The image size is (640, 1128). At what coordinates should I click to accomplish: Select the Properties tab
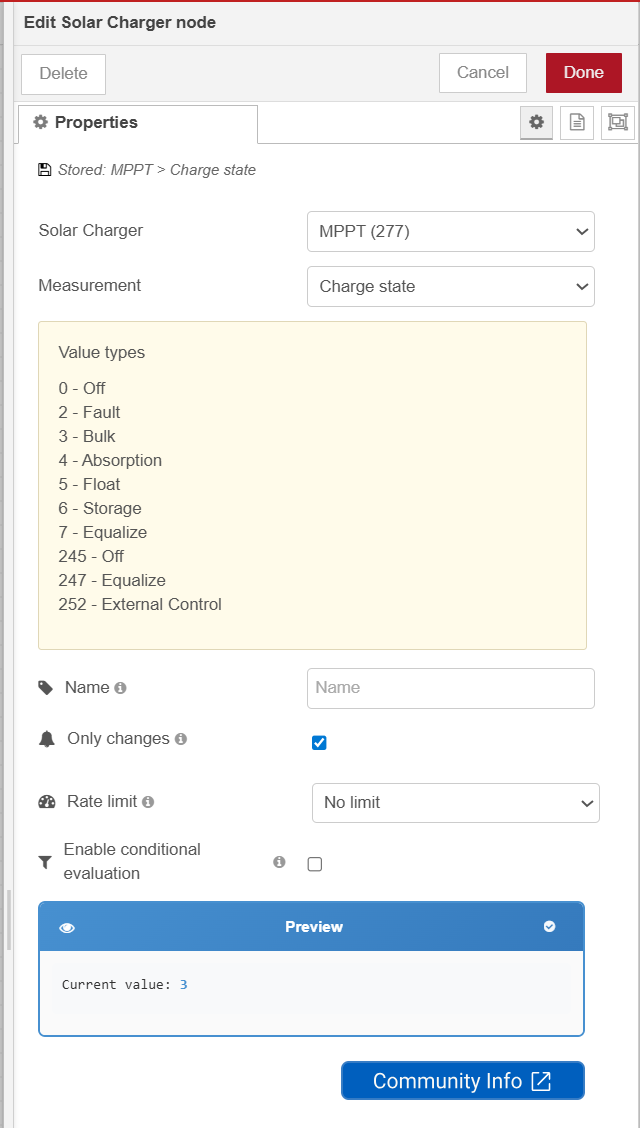tap(137, 123)
